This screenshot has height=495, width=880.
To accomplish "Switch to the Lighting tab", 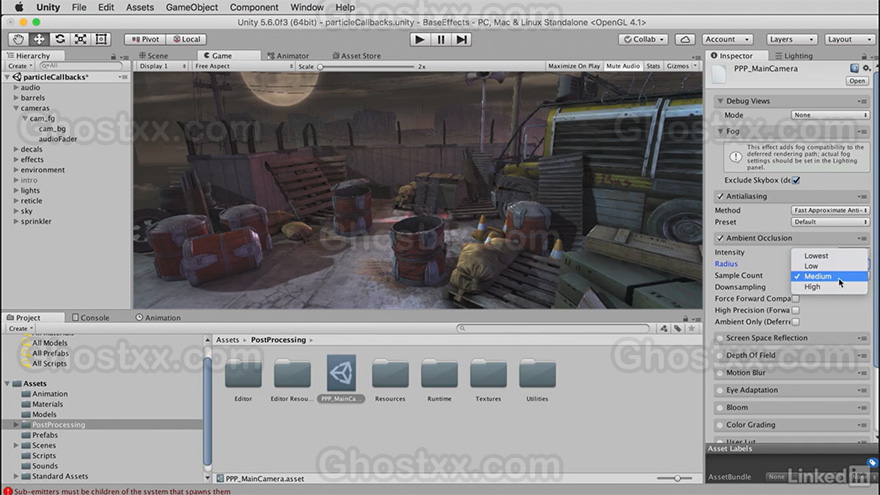I will coord(794,56).
